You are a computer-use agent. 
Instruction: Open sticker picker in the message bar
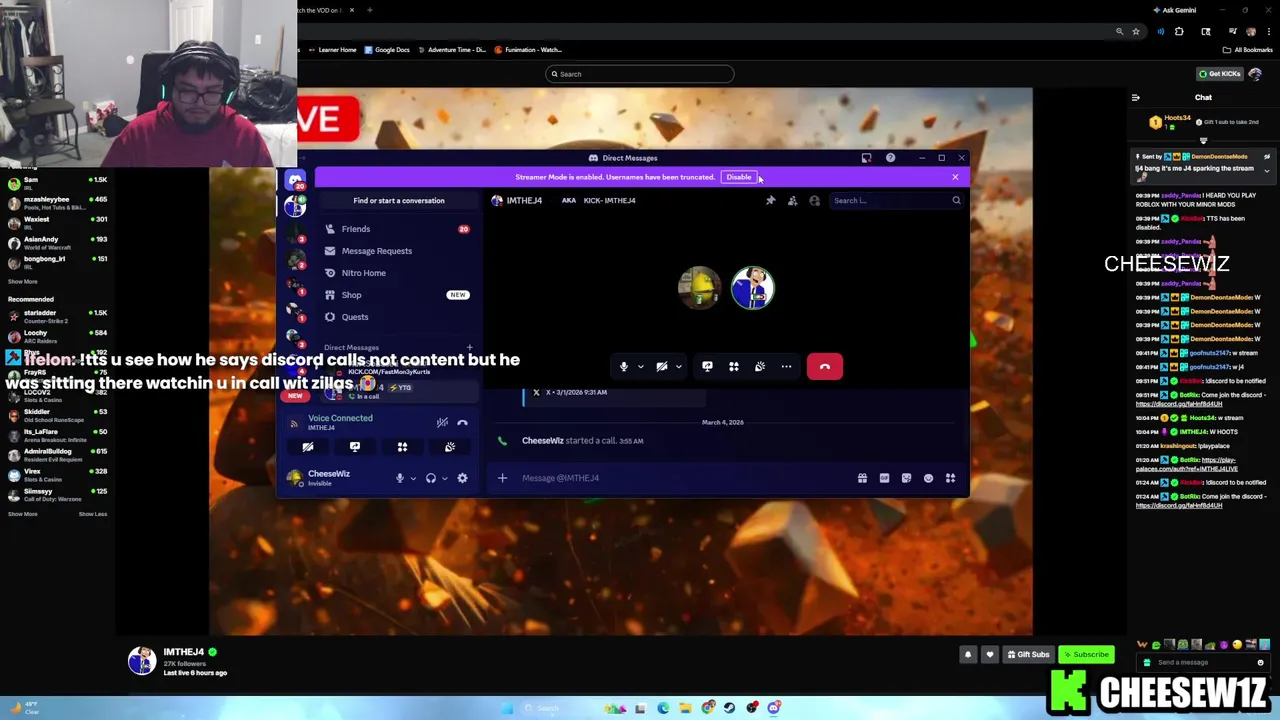pyautogui.click(x=906, y=478)
